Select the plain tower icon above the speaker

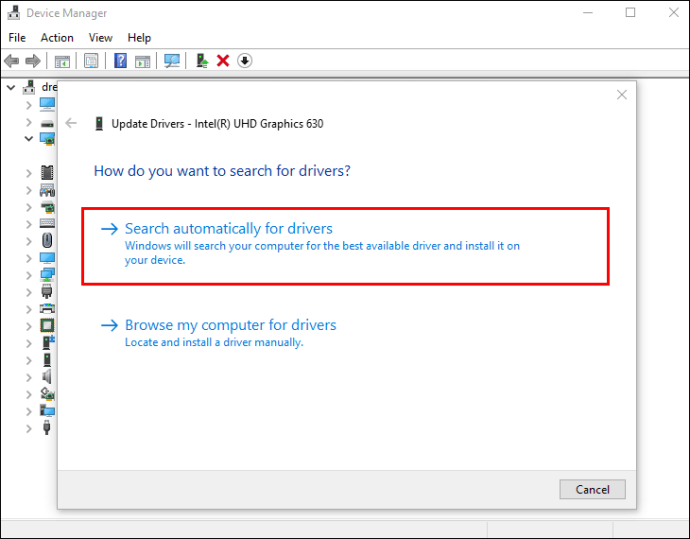[47, 360]
